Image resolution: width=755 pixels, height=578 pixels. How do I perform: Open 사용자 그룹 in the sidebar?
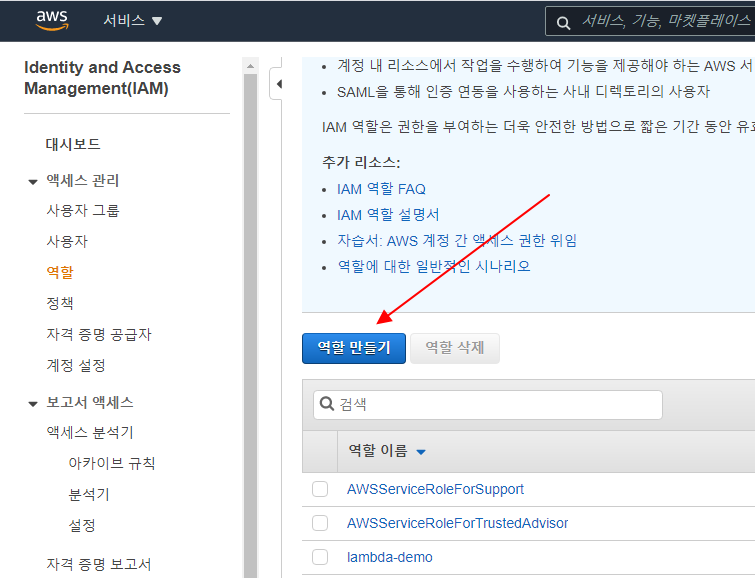coord(82,210)
